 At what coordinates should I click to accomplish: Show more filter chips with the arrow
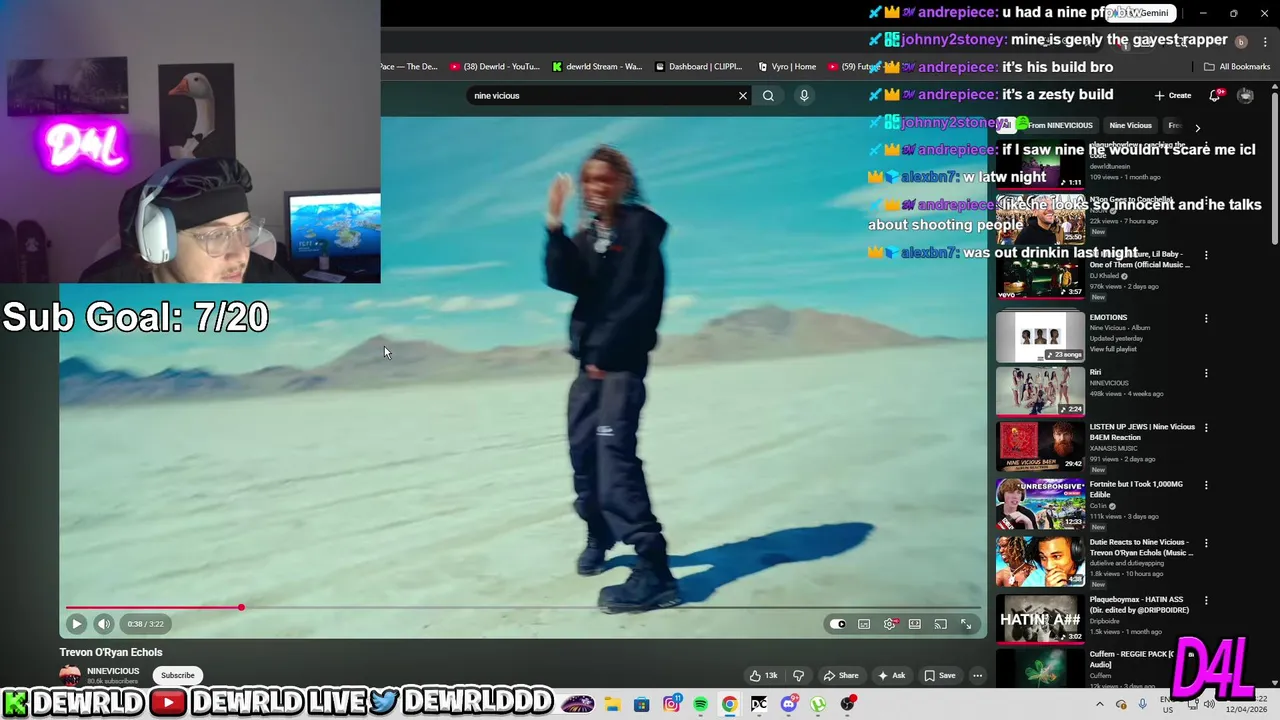click(1197, 128)
